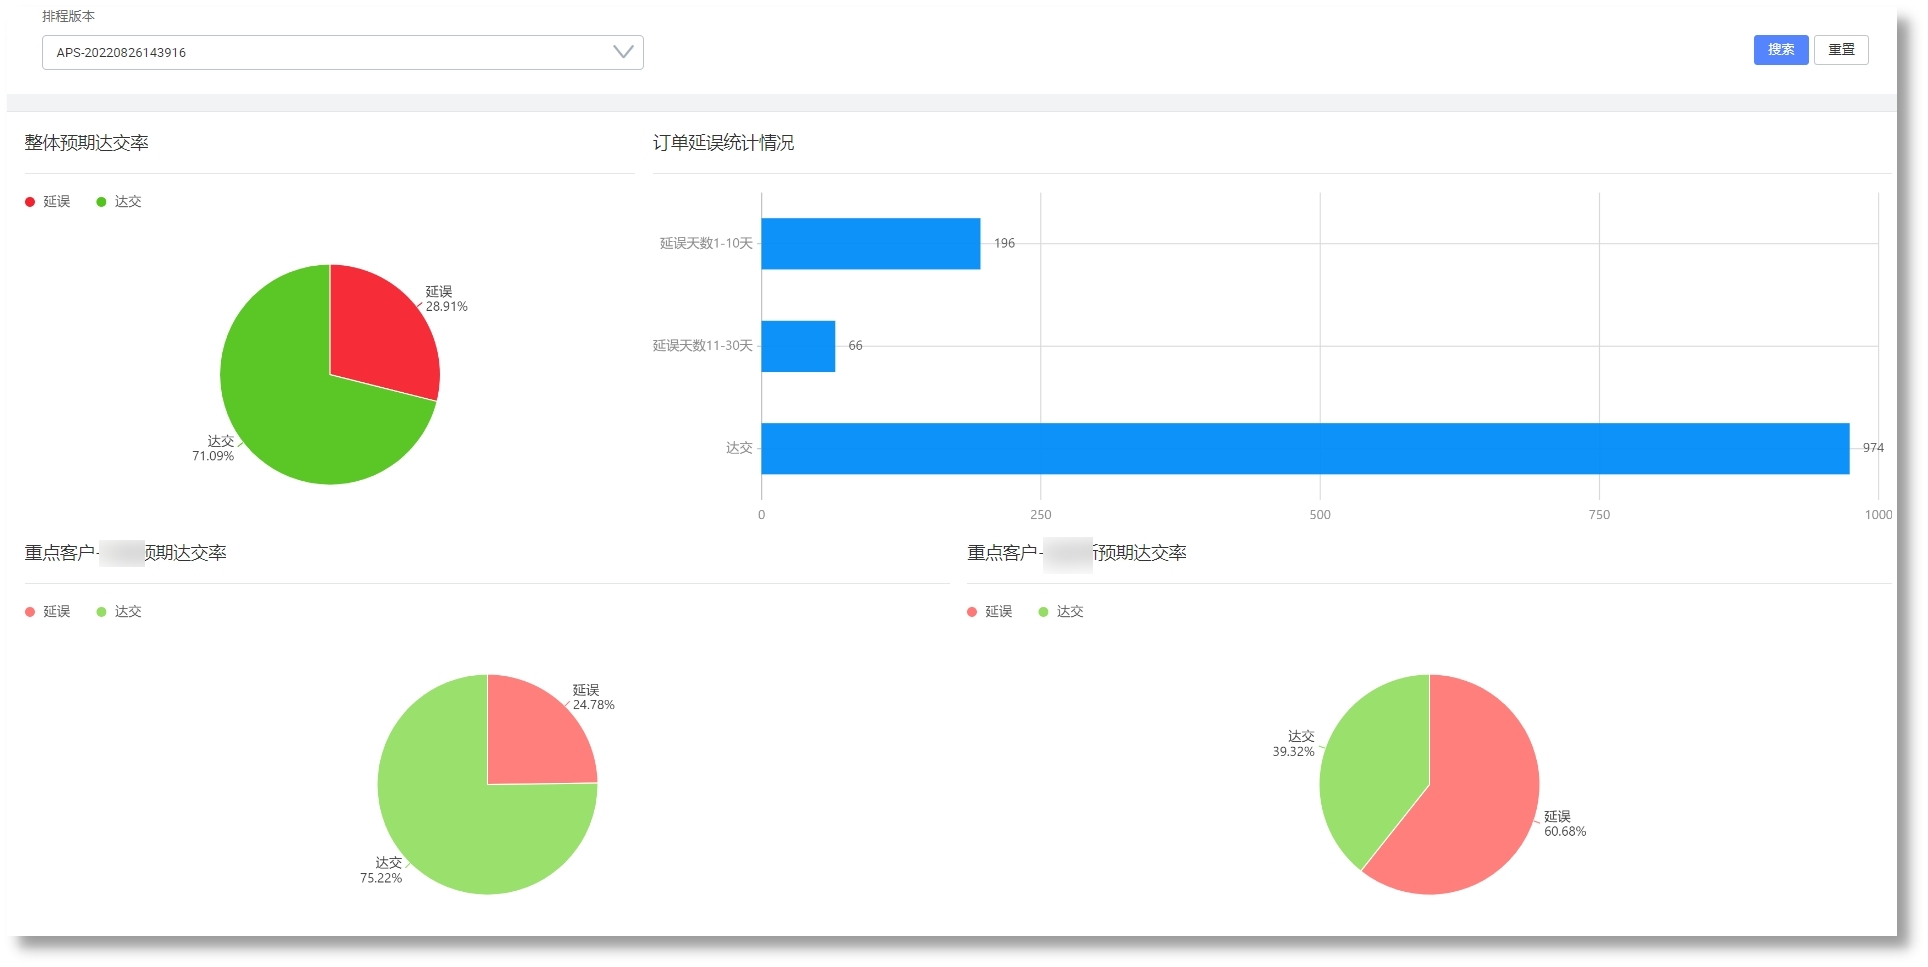The image size is (1928, 967).
Task: Toggle 达交 legend in 整体预期达交率 chart
Action: click(x=119, y=202)
